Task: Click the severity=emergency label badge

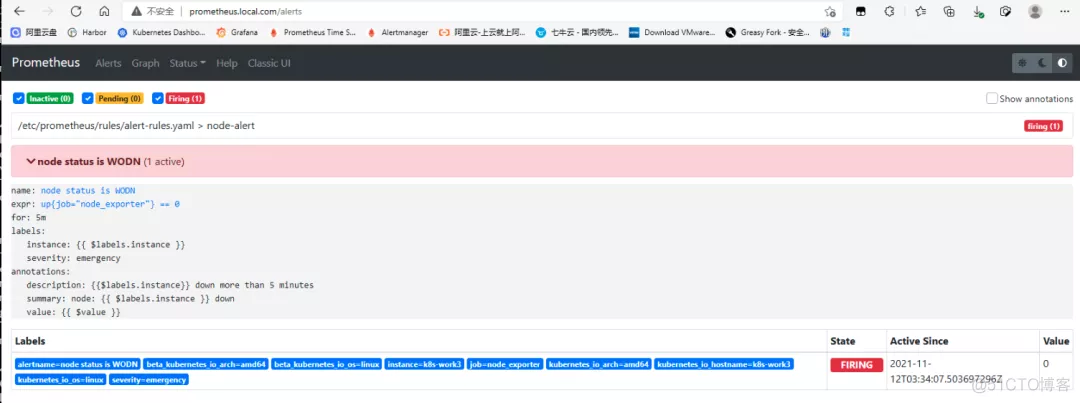Action: pos(149,380)
